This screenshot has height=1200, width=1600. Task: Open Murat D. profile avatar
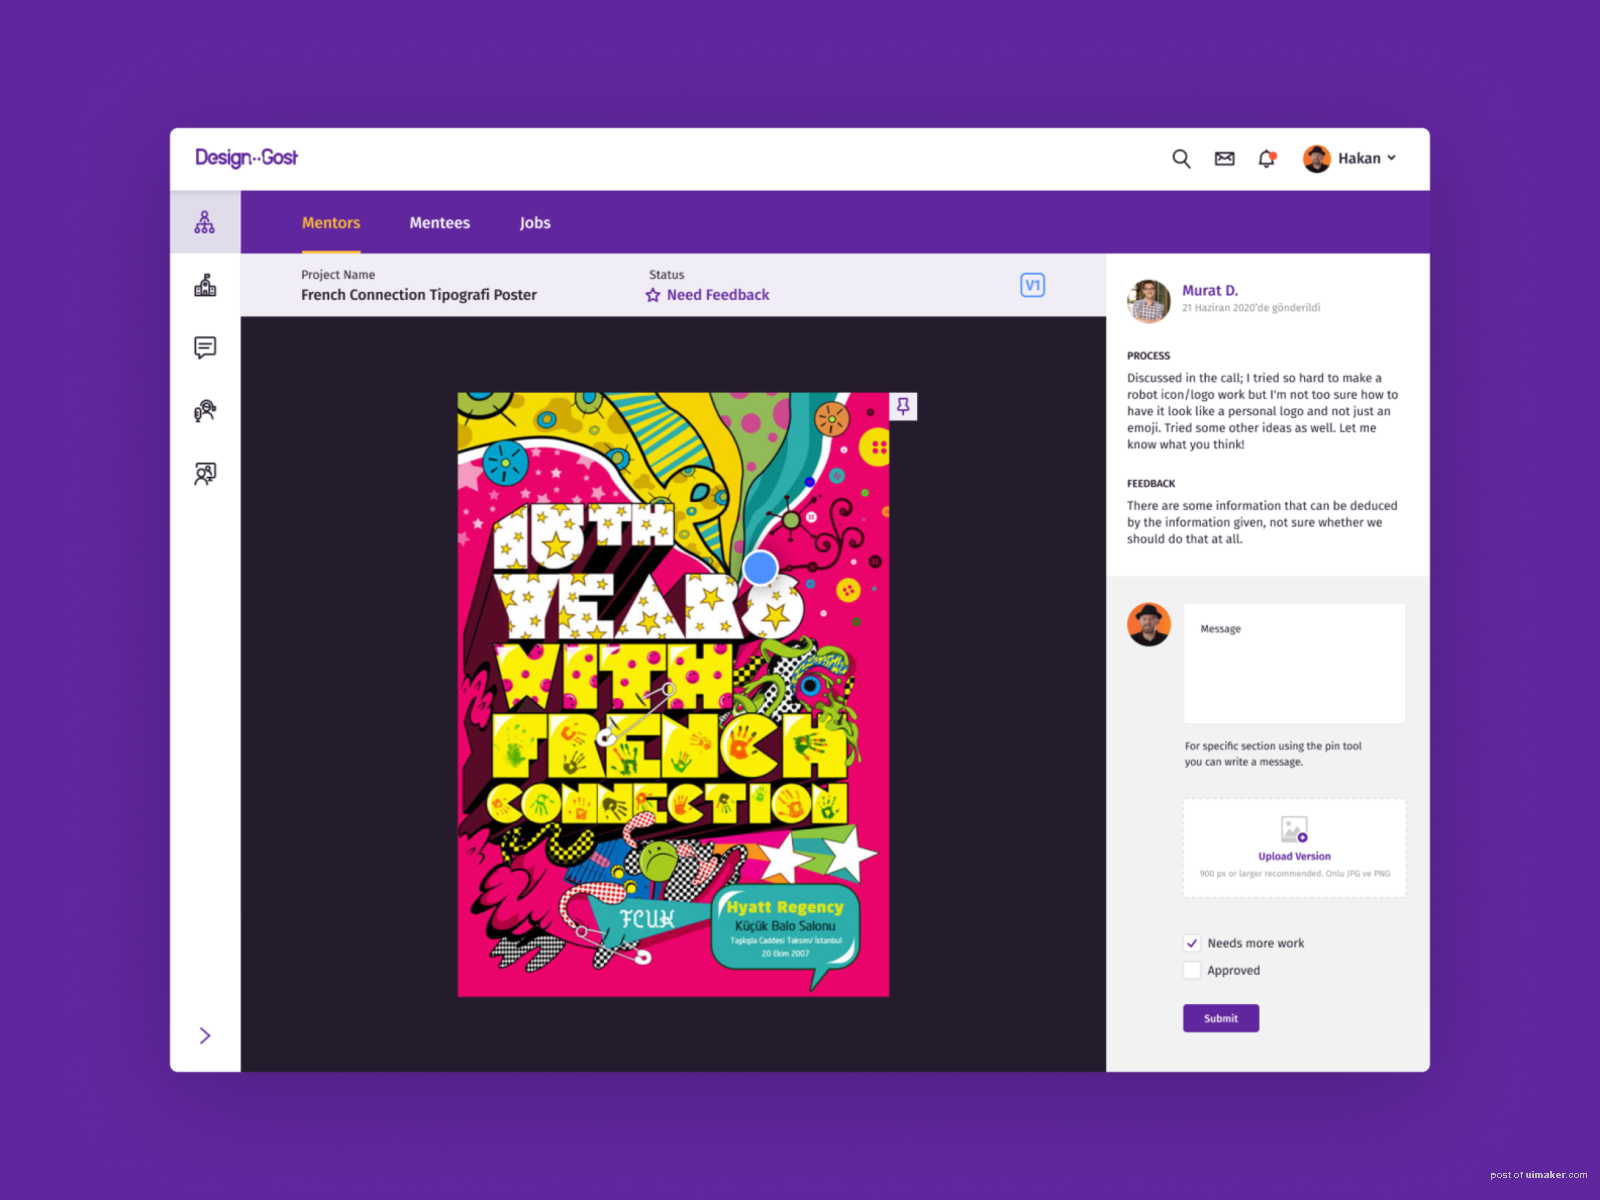pos(1149,300)
